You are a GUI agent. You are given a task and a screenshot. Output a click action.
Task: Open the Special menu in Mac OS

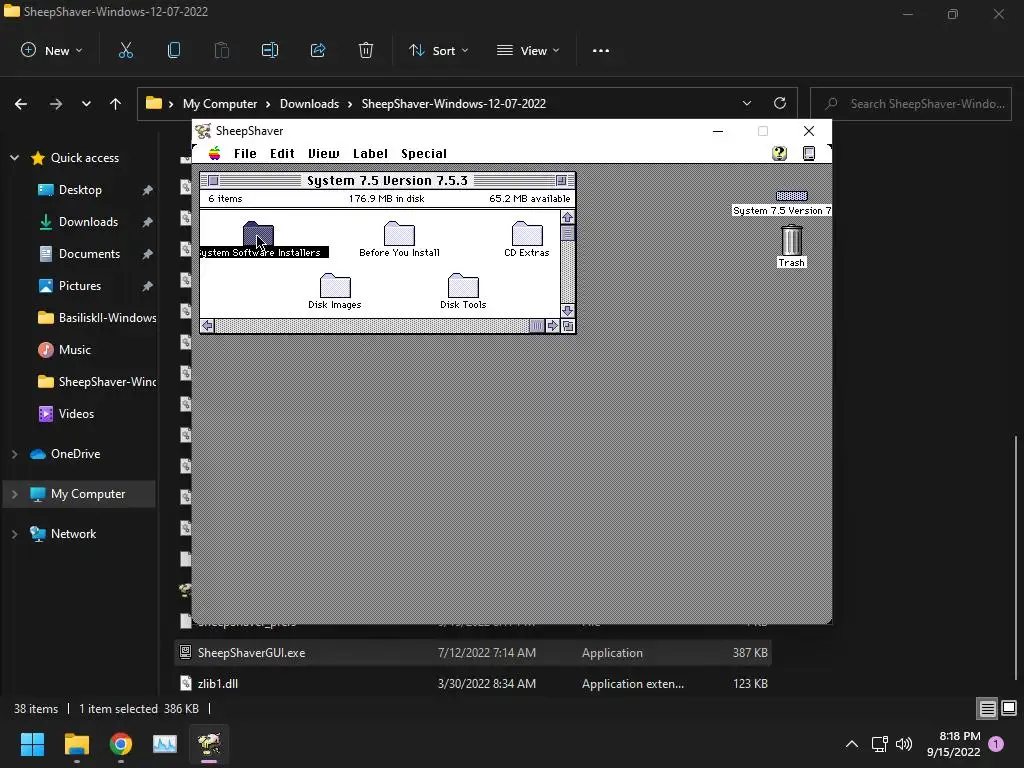point(424,153)
